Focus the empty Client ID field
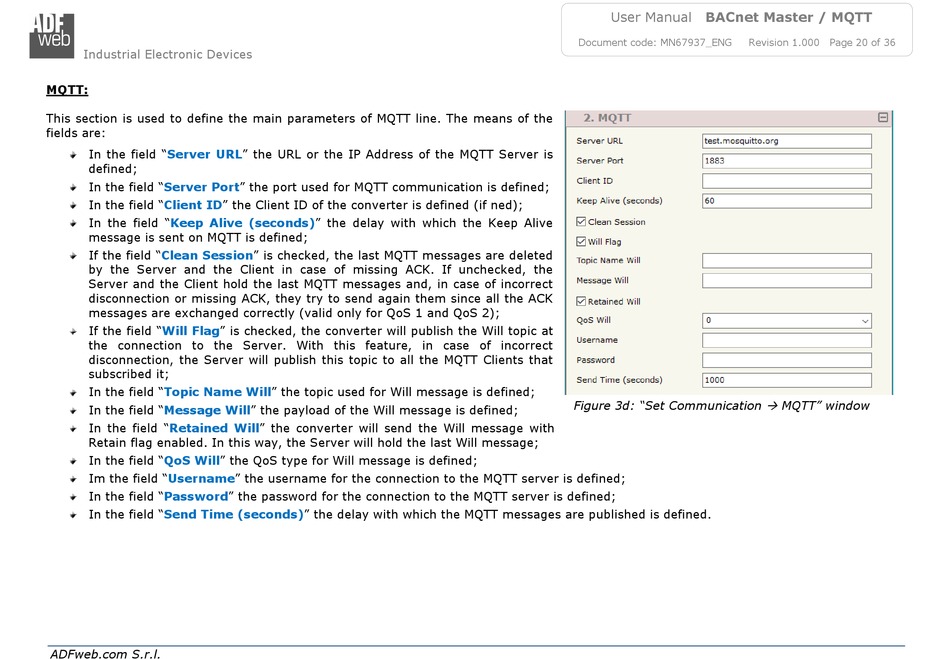Screen dimensions: 950x659 click(x=786, y=181)
